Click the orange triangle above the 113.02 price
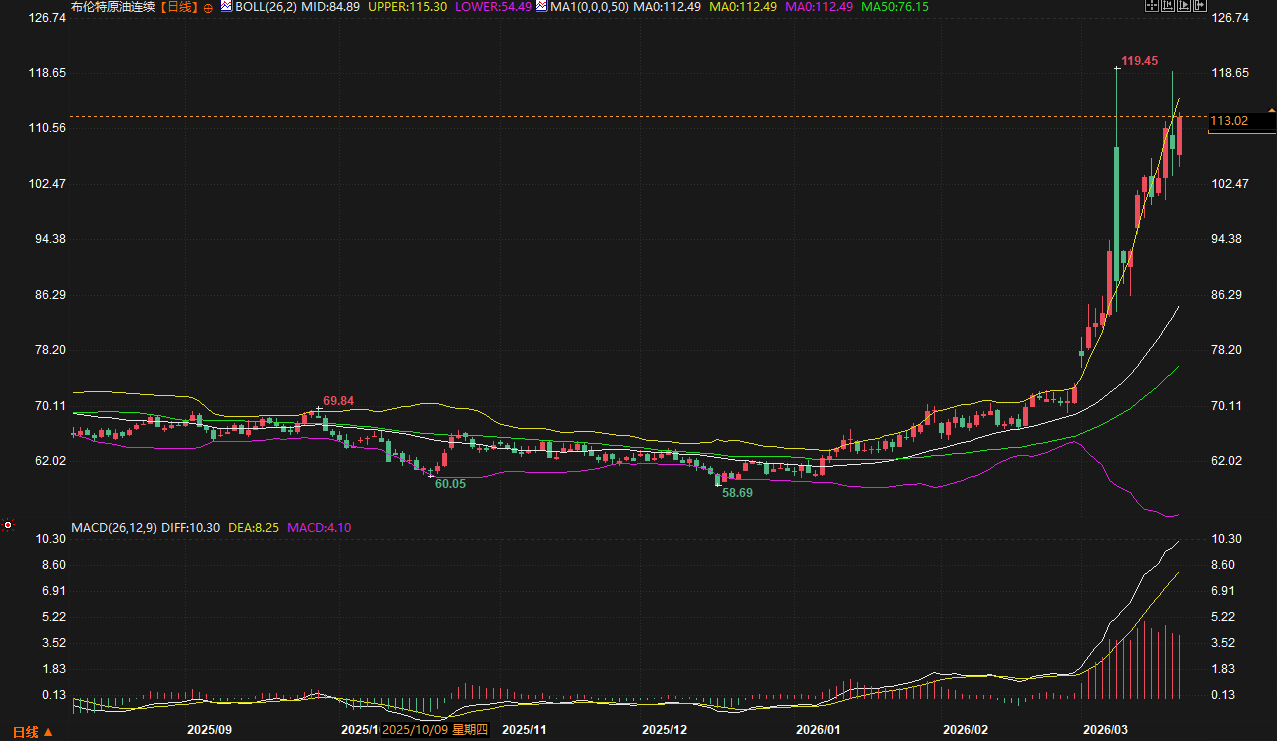 click(1271, 108)
